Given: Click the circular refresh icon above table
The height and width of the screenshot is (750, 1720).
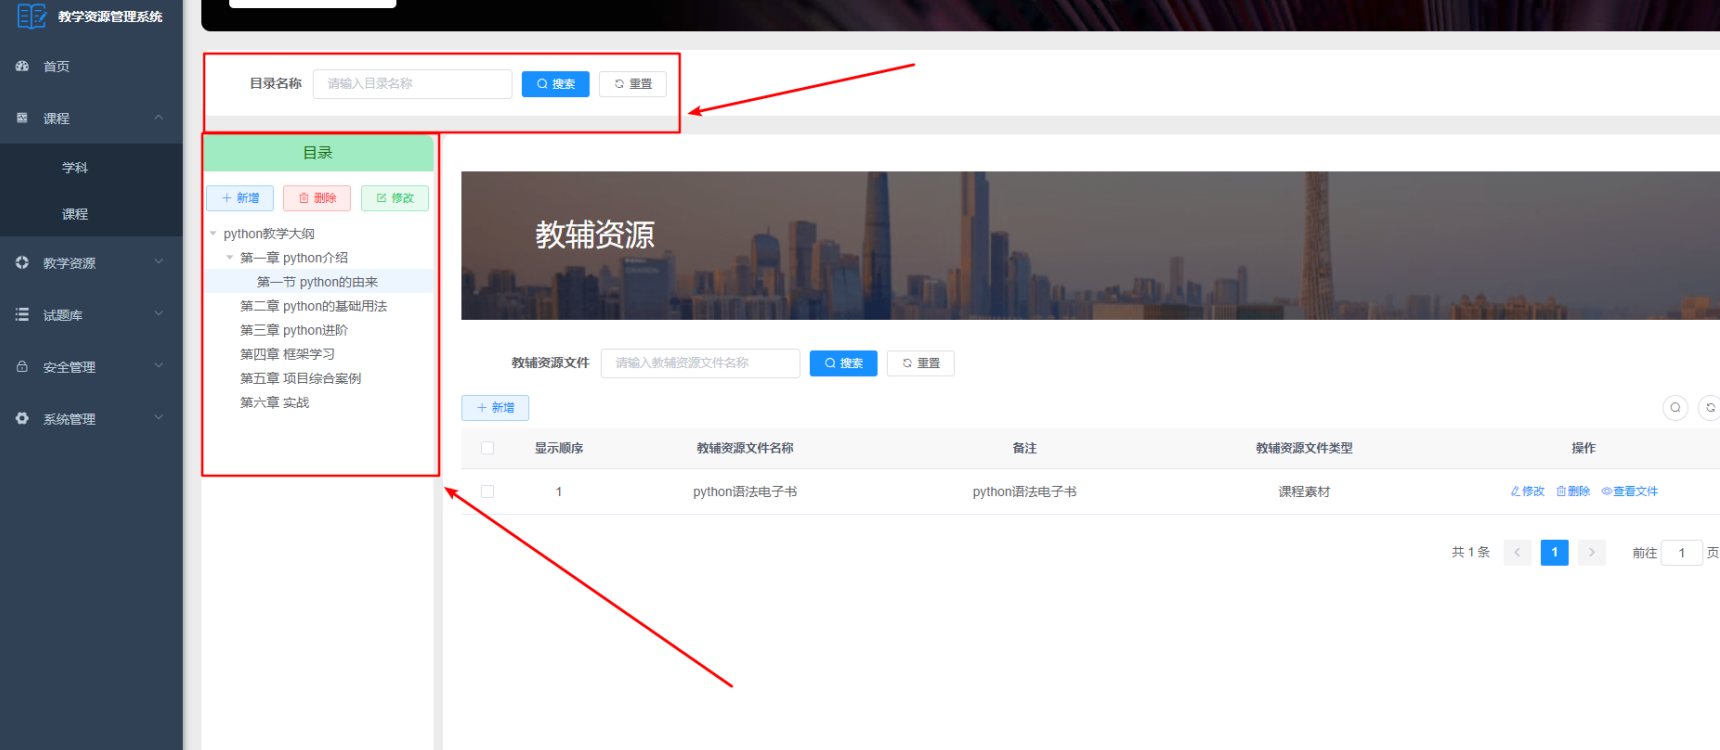Looking at the screenshot, I should (x=1710, y=408).
